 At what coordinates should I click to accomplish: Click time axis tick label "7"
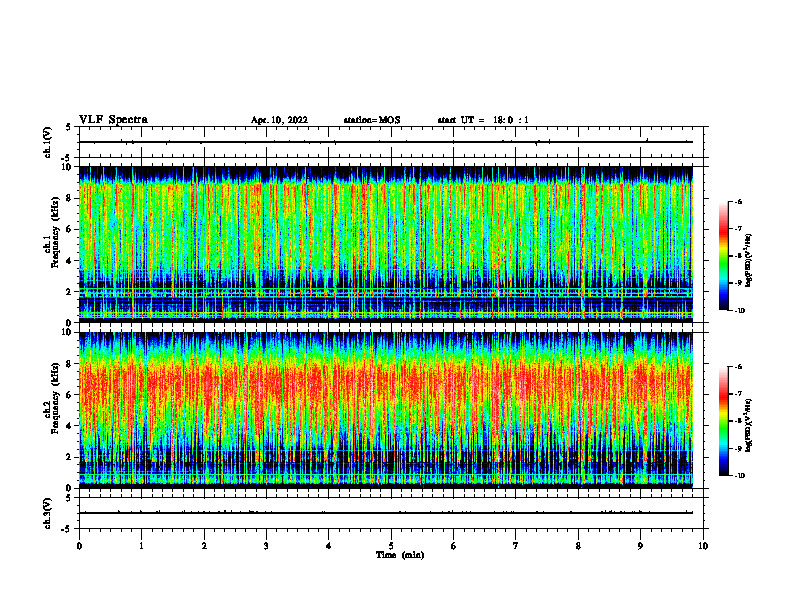tap(516, 546)
